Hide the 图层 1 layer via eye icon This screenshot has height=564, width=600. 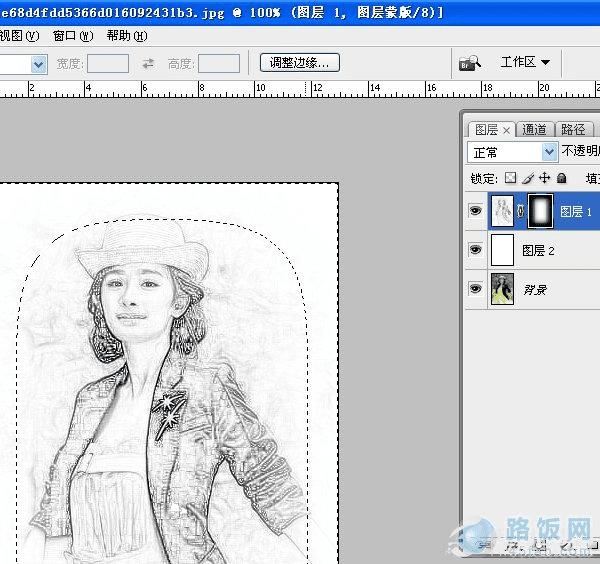[475, 211]
